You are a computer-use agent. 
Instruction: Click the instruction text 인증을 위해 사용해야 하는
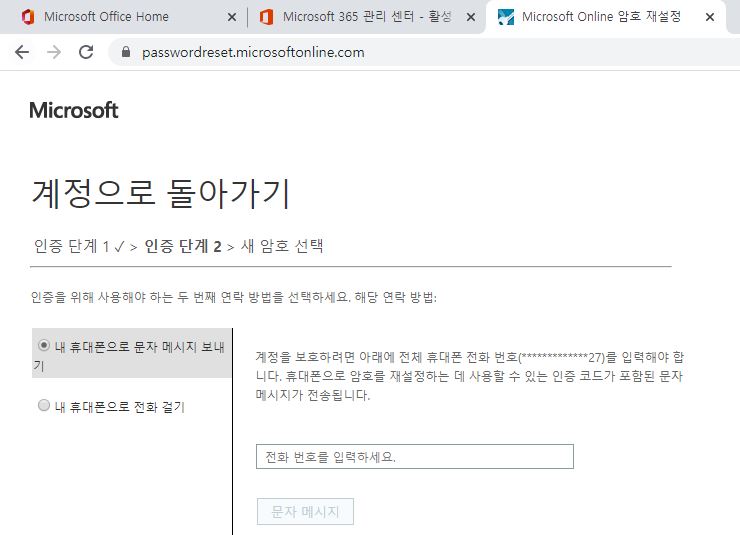pos(234,297)
